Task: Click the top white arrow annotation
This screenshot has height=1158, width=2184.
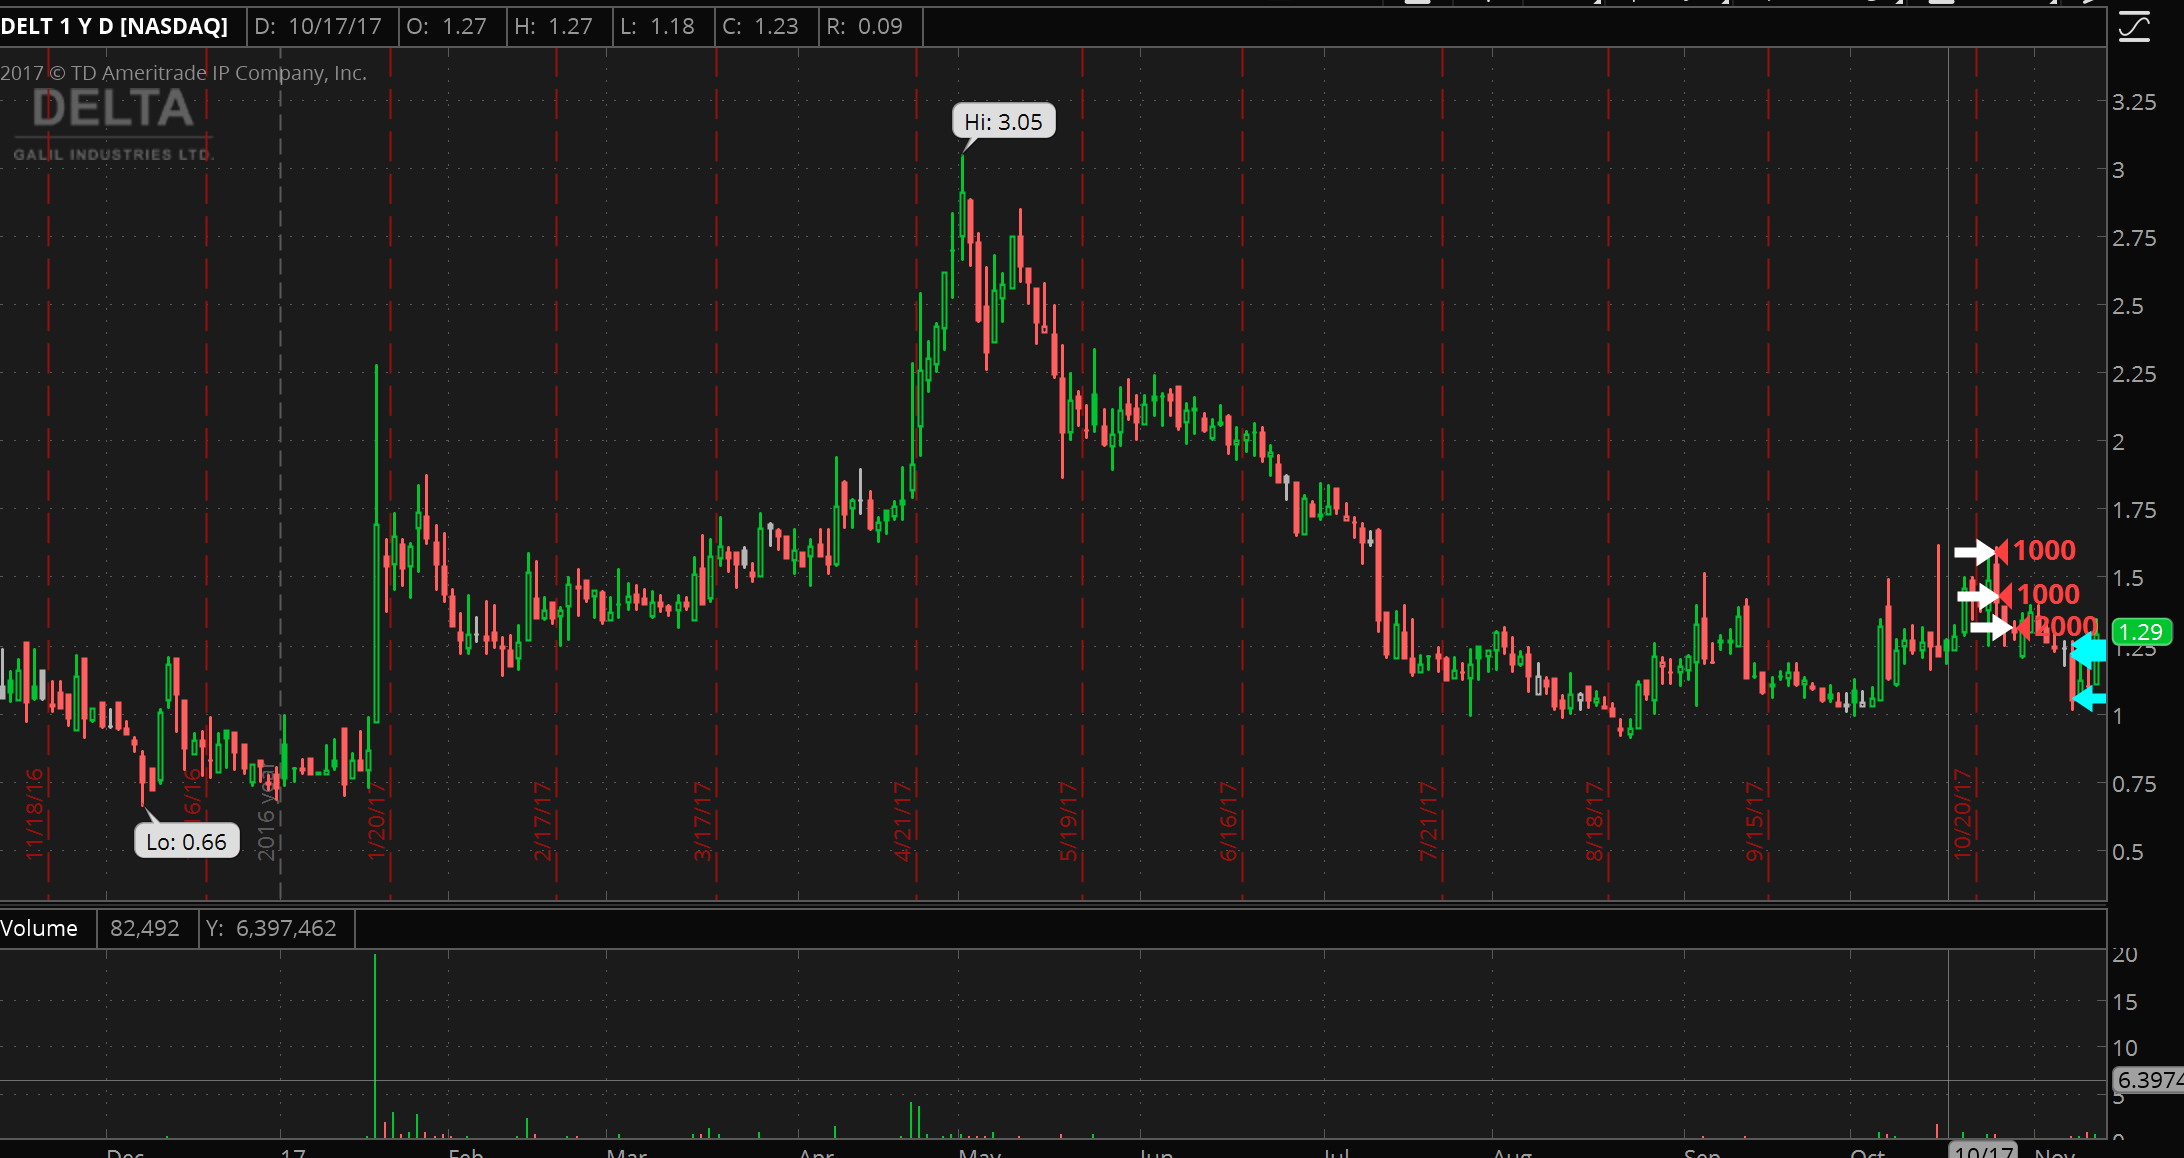Action: coord(1974,551)
